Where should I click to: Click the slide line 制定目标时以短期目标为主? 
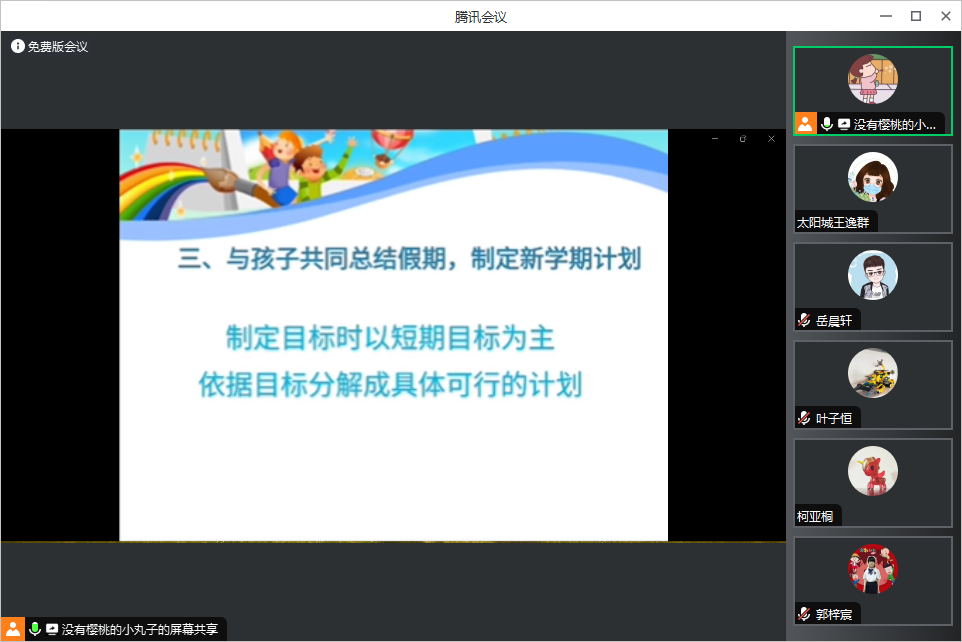(x=390, y=338)
